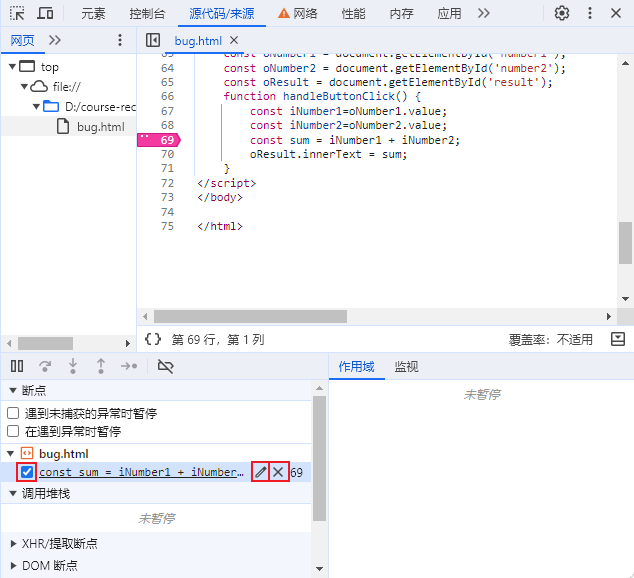Click the '覆盖率: 不适用' status text
The height and width of the screenshot is (578, 634).
tap(550, 340)
